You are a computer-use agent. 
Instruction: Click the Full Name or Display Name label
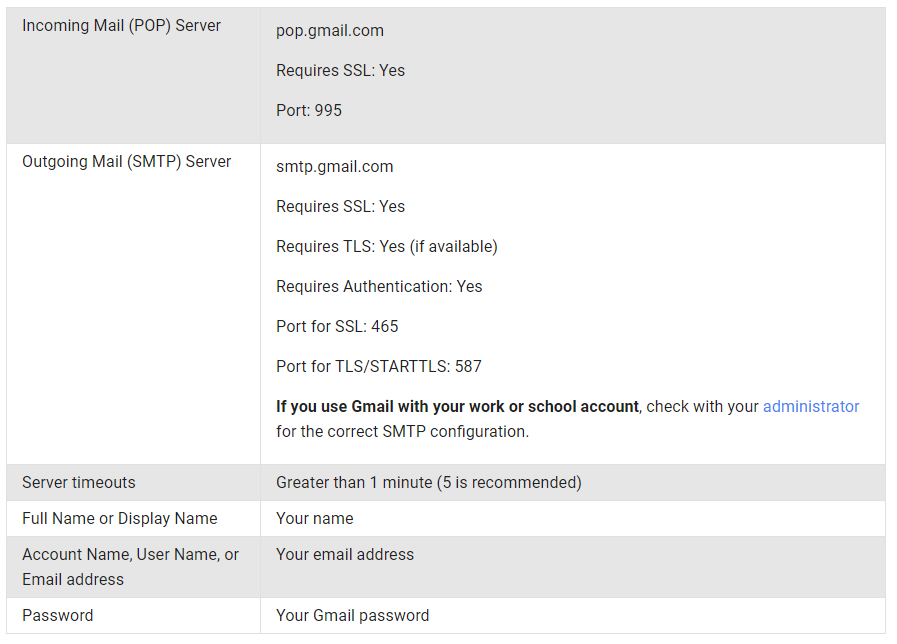pos(120,519)
